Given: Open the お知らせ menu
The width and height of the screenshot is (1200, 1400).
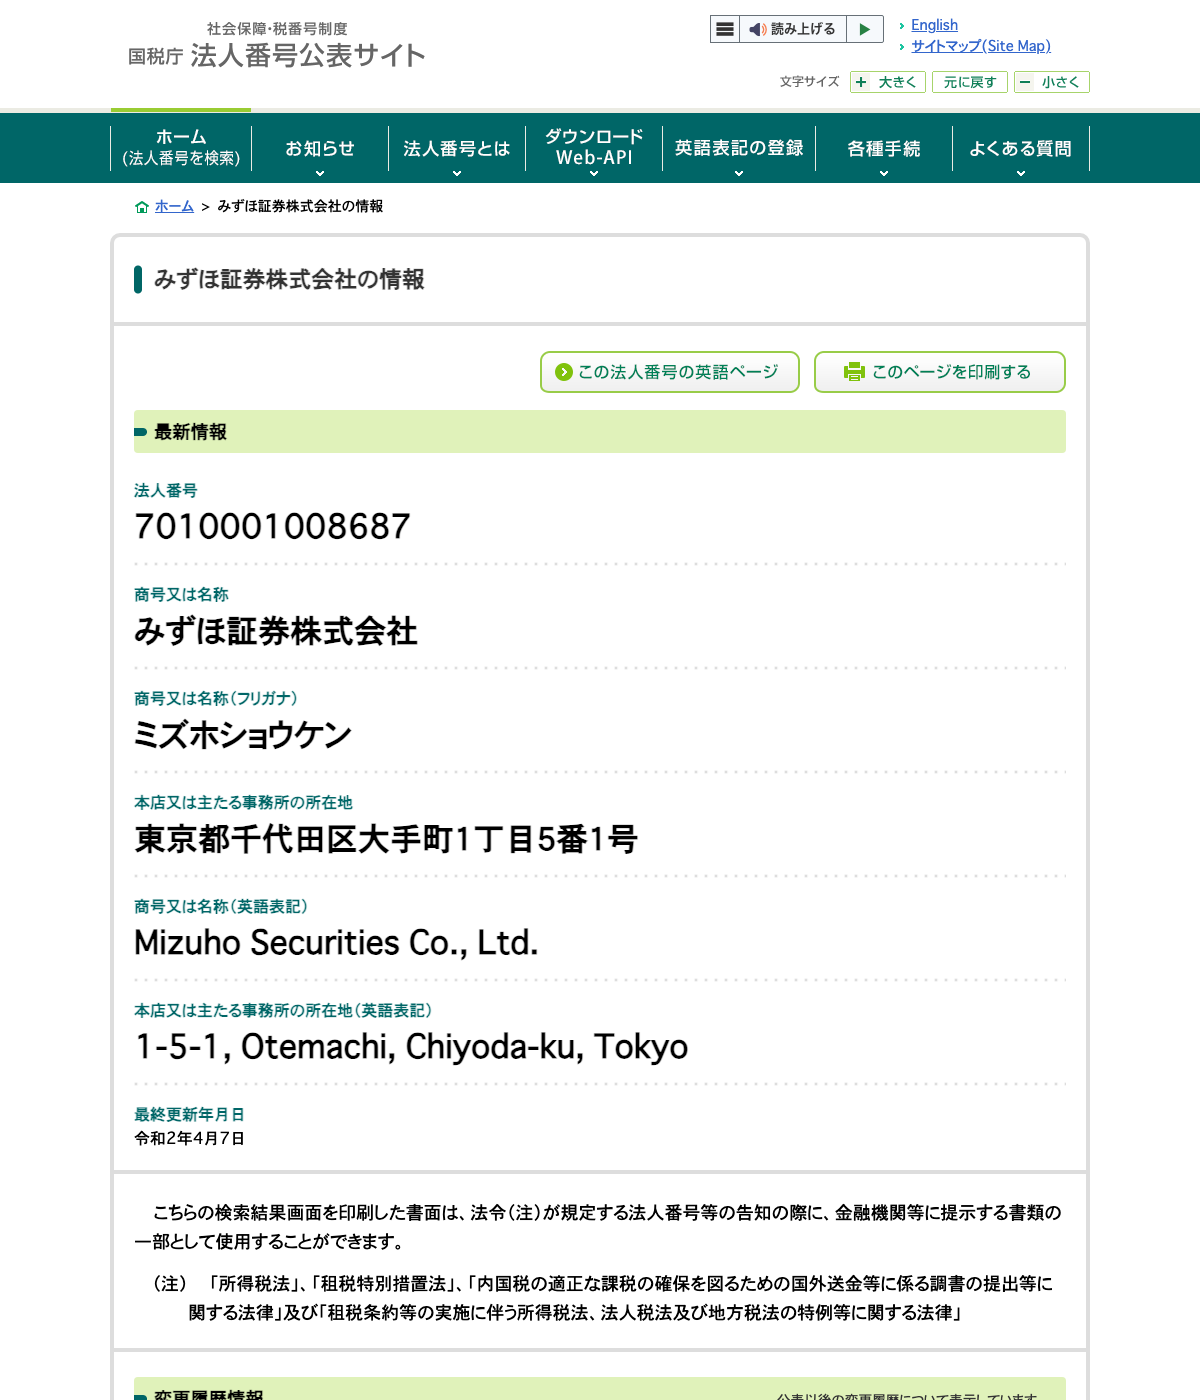Looking at the screenshot, I should (x=320, y=148).
